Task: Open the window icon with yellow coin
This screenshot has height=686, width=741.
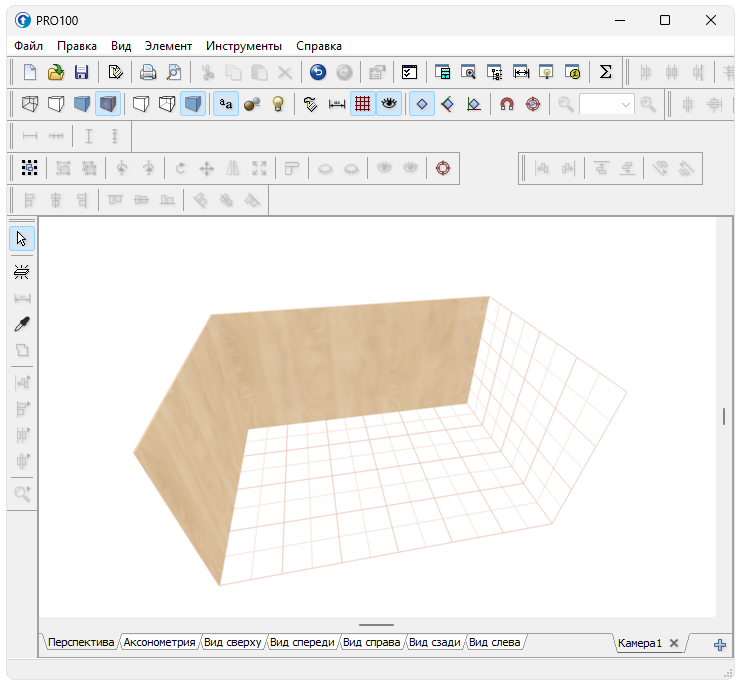Action: click(572, 72)
